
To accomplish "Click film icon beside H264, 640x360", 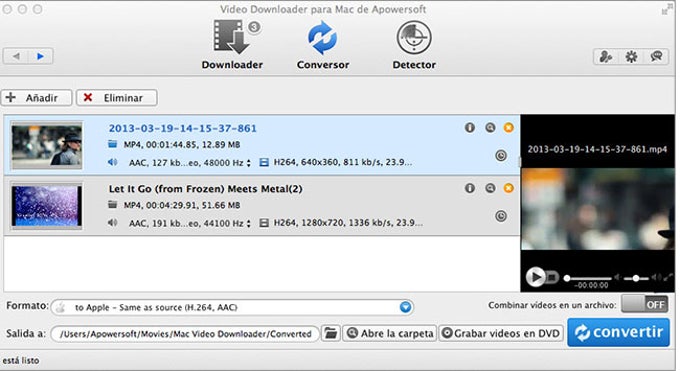I will [x=264, y=162].
